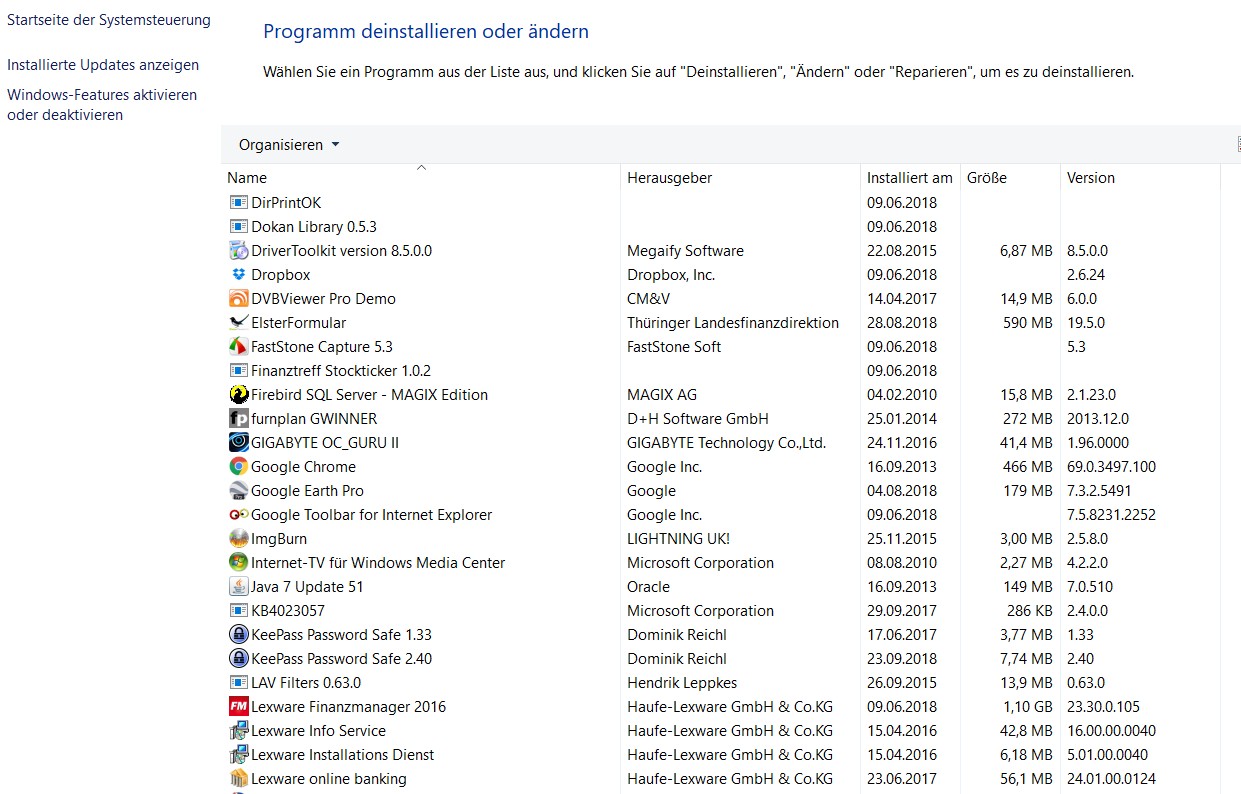The width and height of the screenshot is (1241, 794).
Task: Select the Firebird SQL Server icon
Action: point(238,395)
